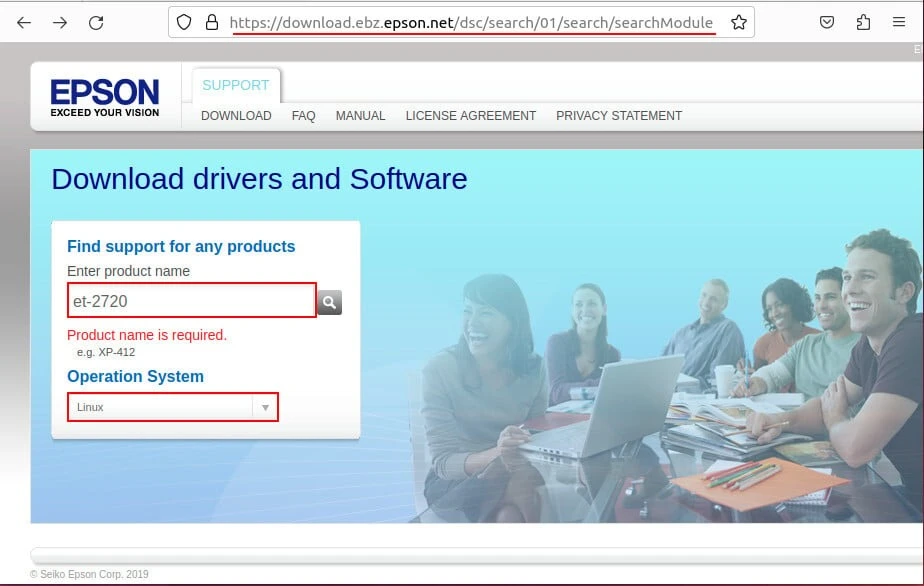Viewport: 924px width, 586px height.
Task: Reload the current page
Action: 96,22
